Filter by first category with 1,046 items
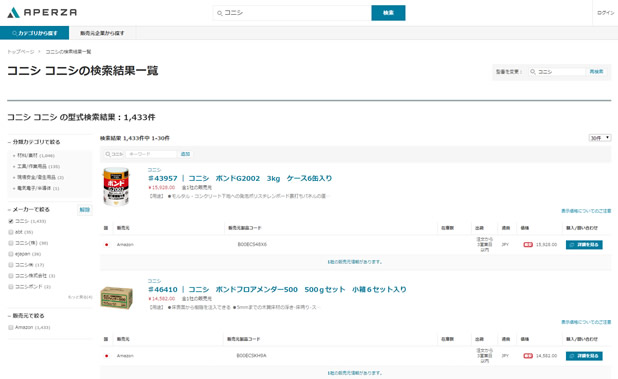 [x=35, y=156]
